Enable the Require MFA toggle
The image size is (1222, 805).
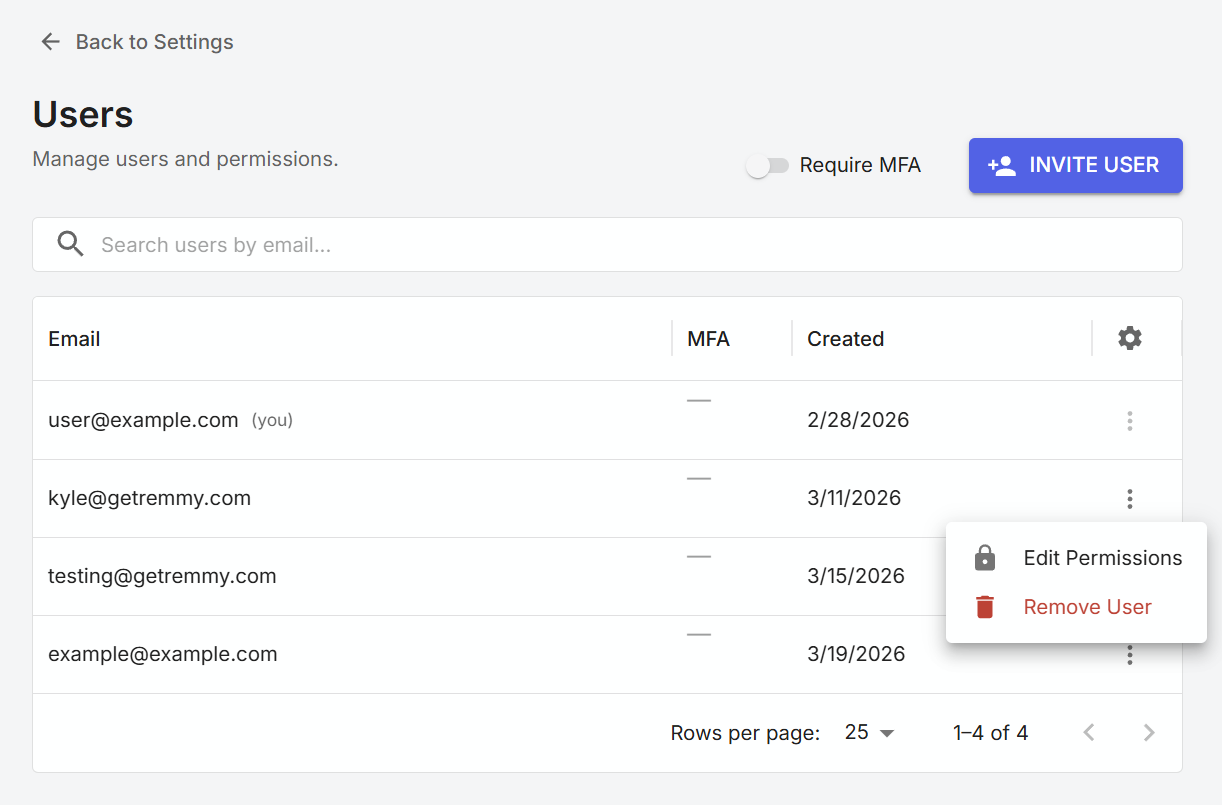tap(768, 164)
